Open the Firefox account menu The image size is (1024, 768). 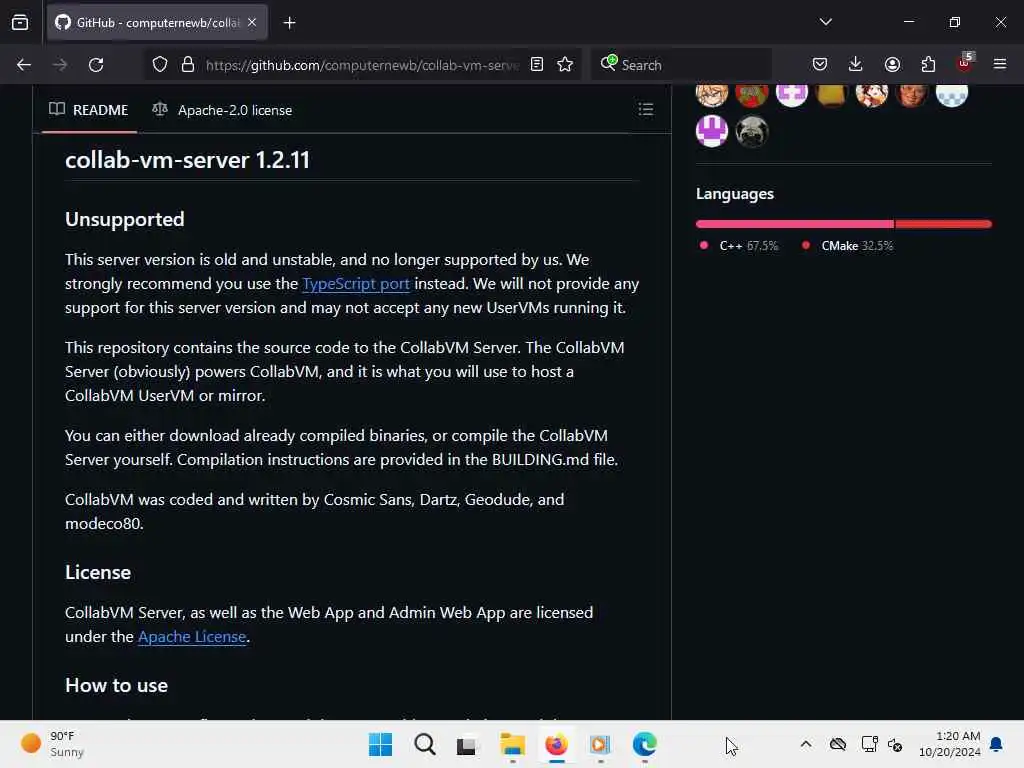pos(892,64)
